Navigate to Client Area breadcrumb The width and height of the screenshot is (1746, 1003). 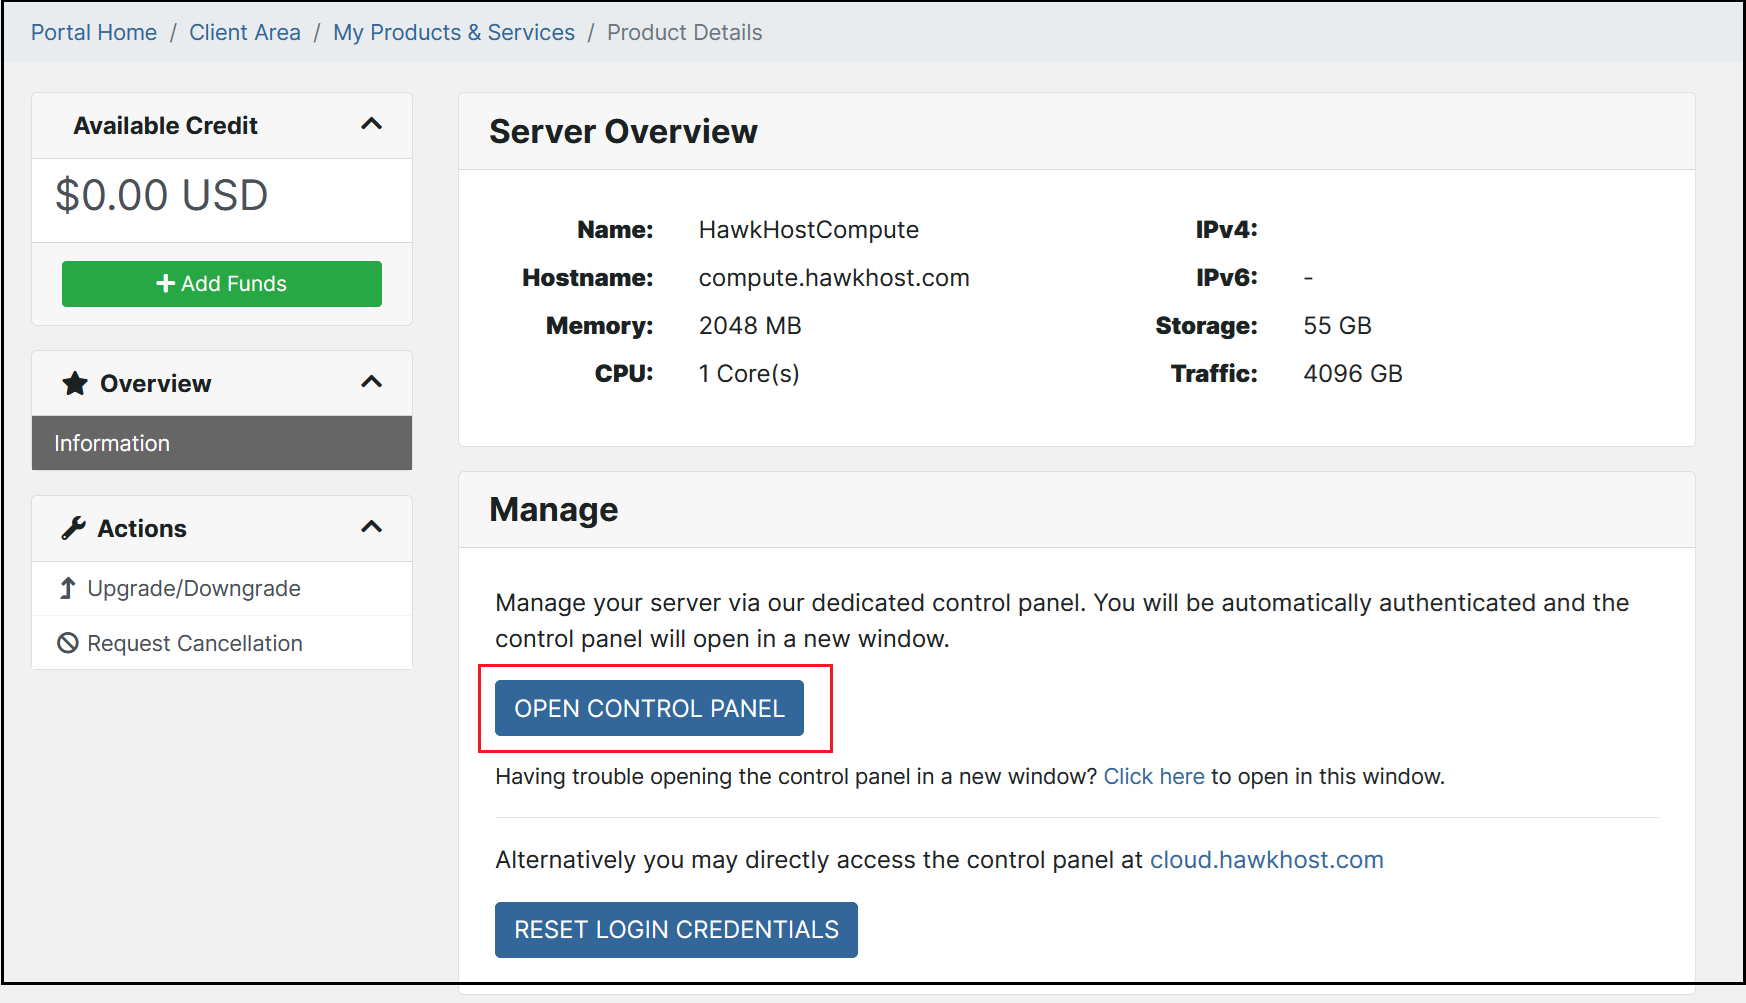click(x=245, y=32)
